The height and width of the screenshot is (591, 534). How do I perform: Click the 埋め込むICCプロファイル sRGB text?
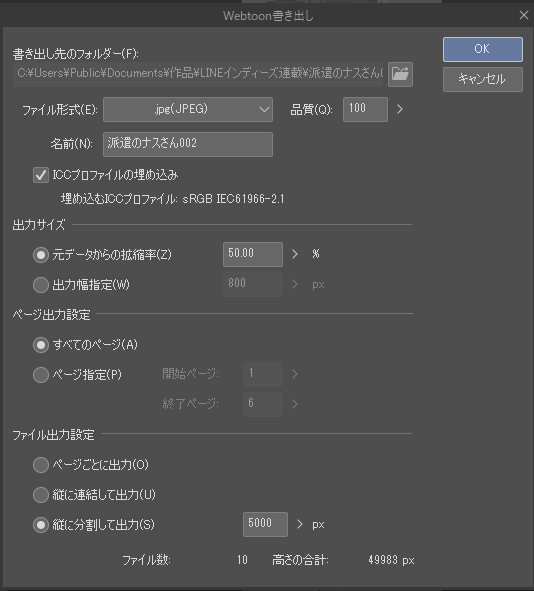[173, 199]
